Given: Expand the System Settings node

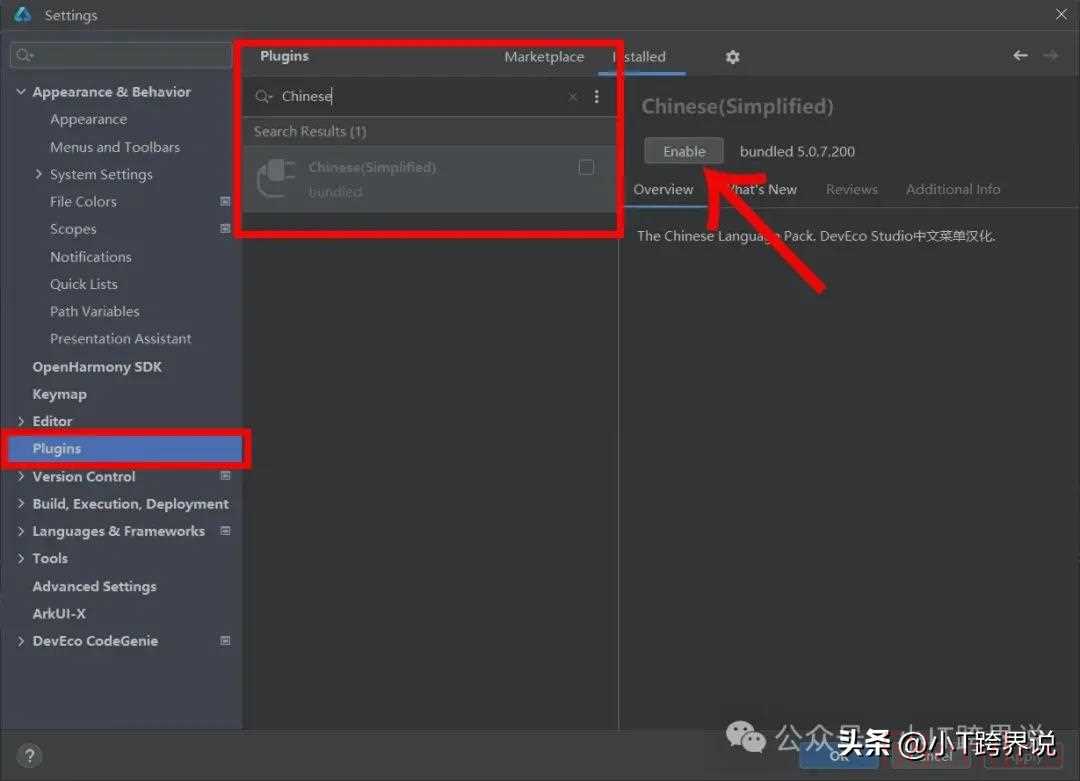Looking at the screenshot, I should [x=39, y=174].
